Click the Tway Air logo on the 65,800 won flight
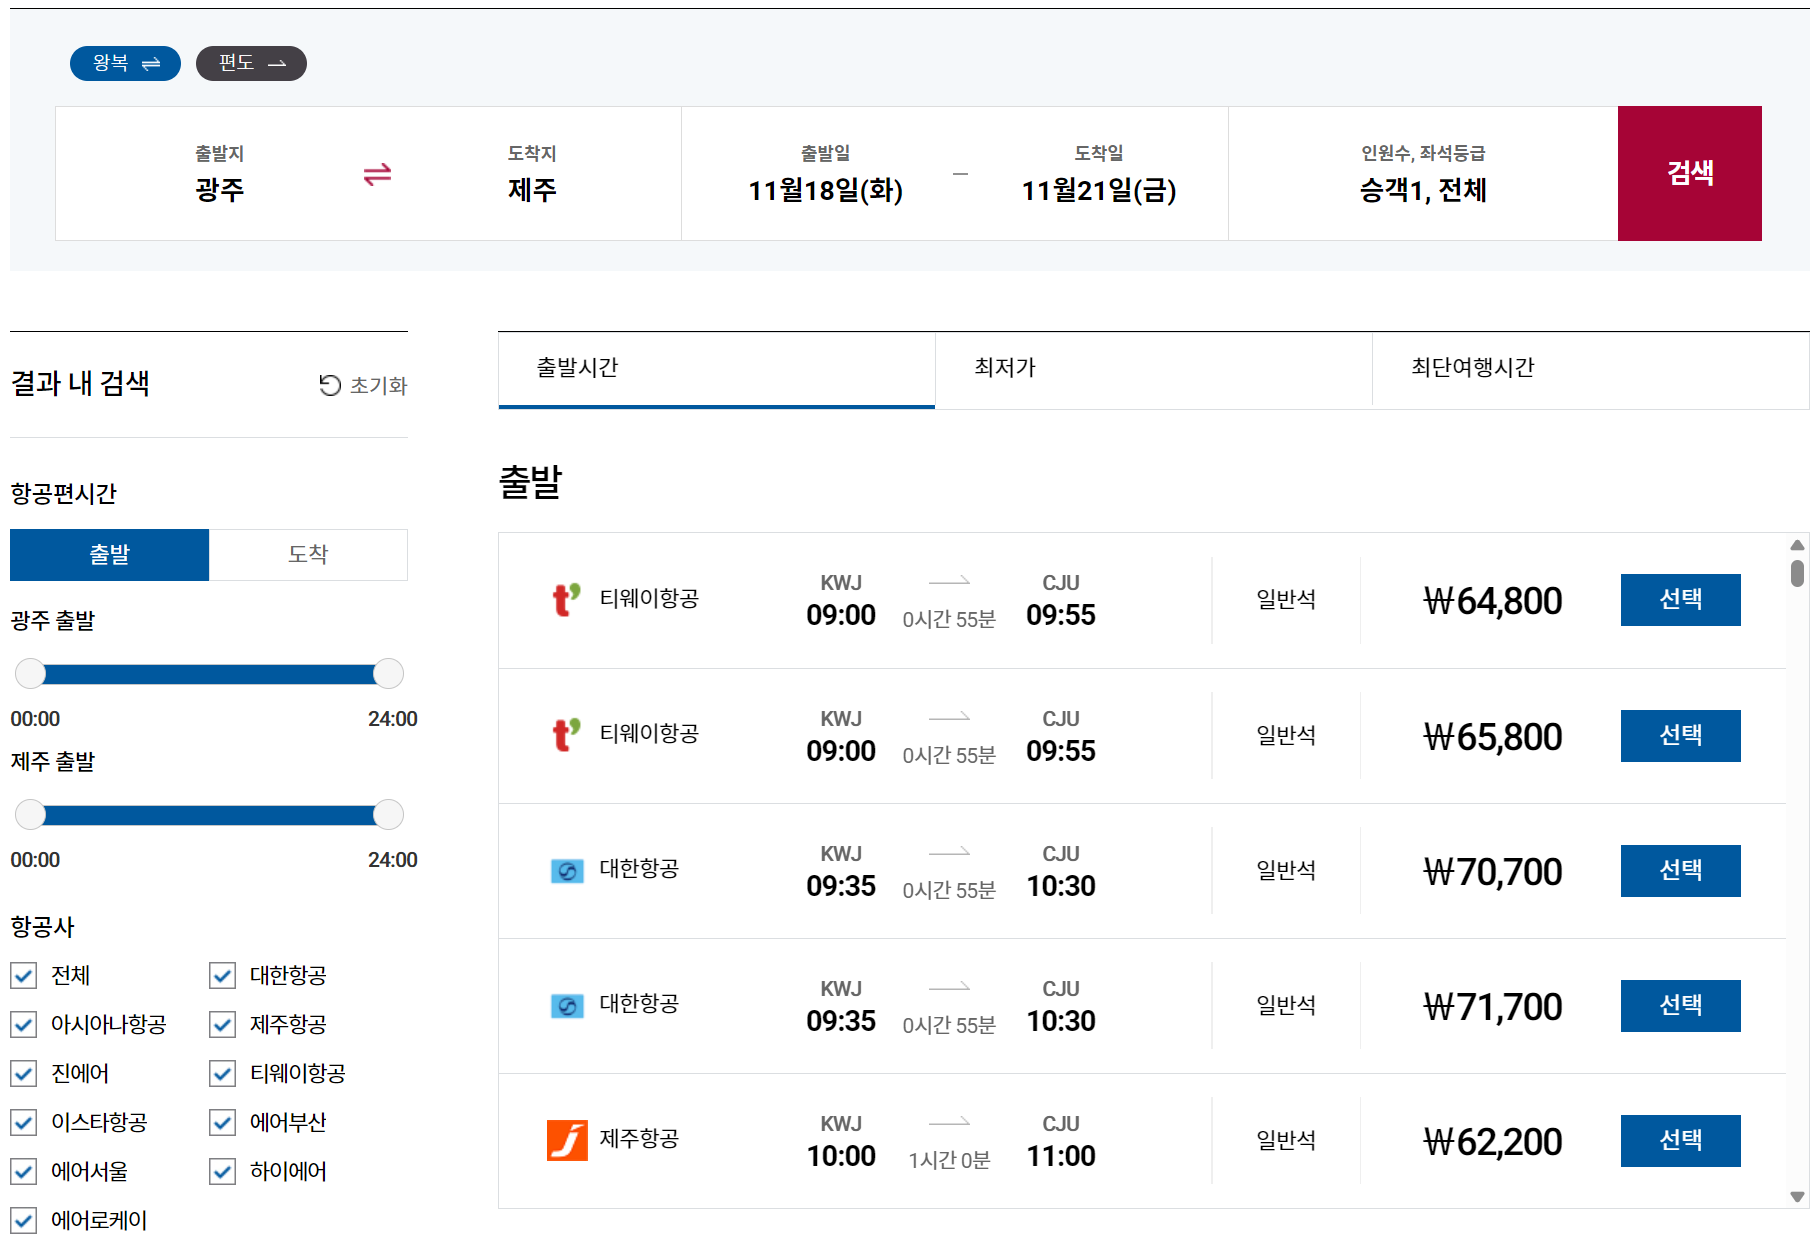This screenshot has height=1244, width=1817. pos(564,735)
